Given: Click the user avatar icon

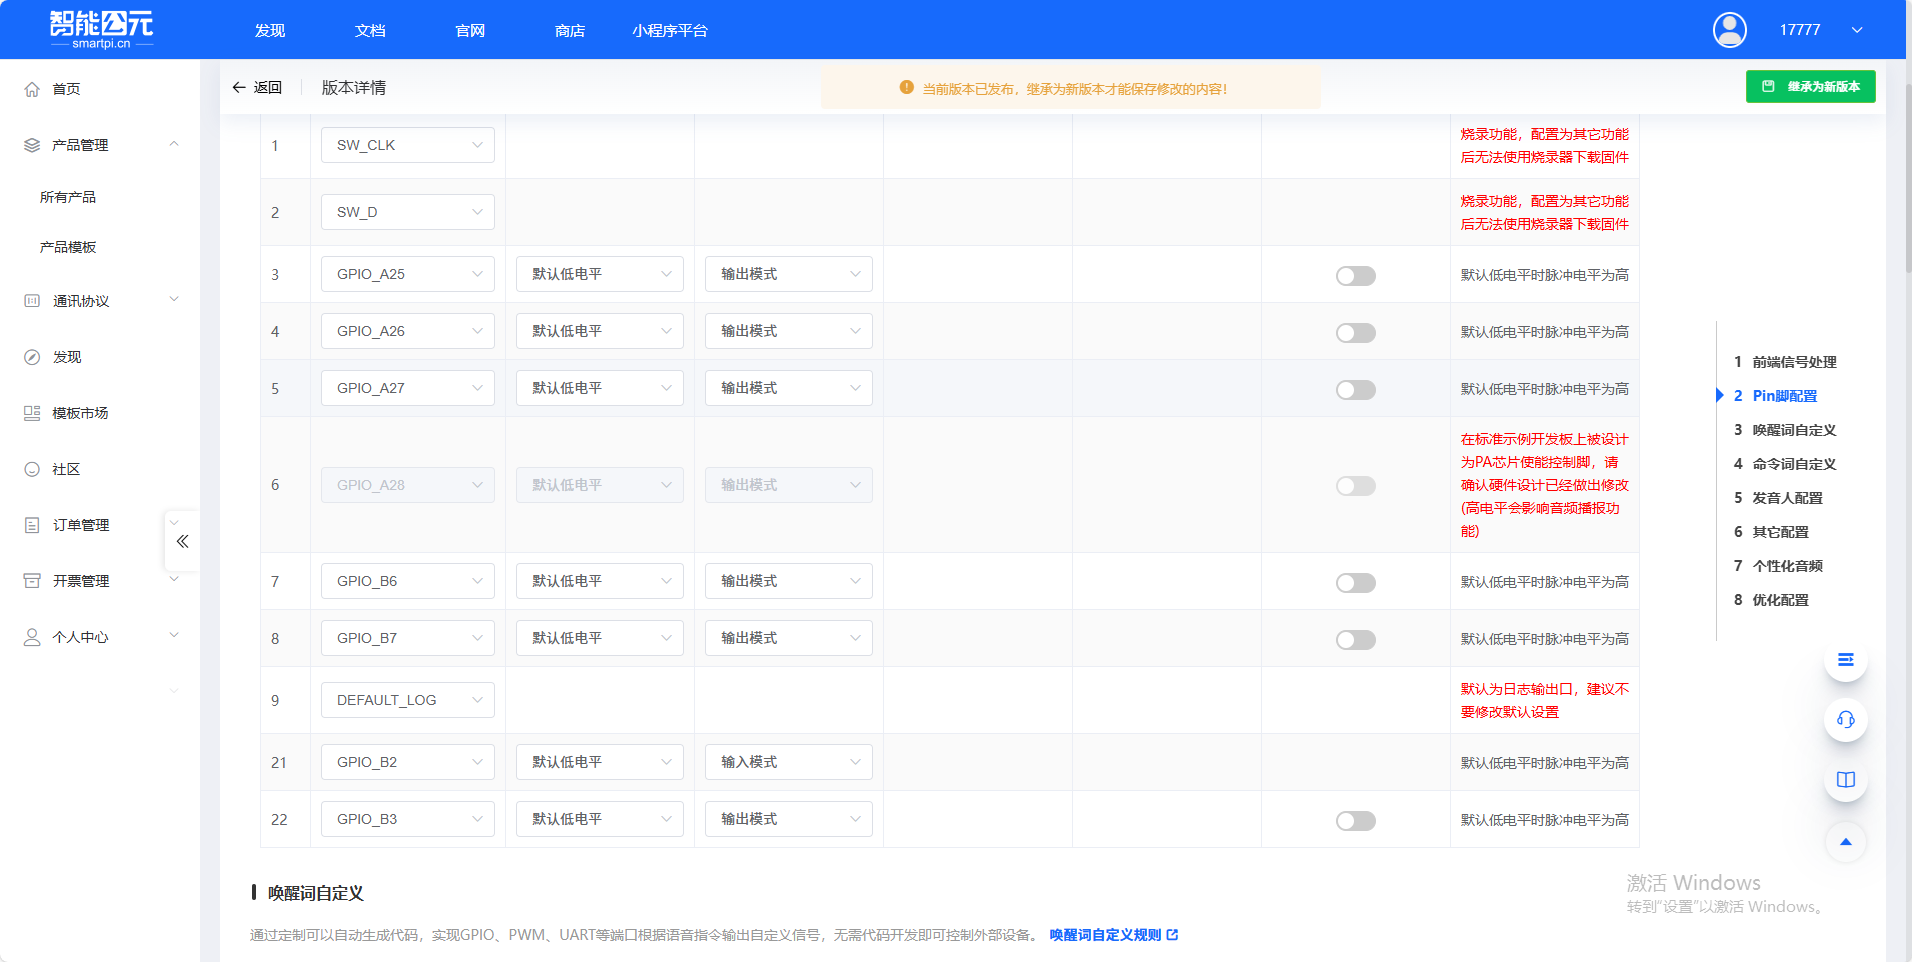Looking at the screenshot, I should click(x=1729, y=30).
